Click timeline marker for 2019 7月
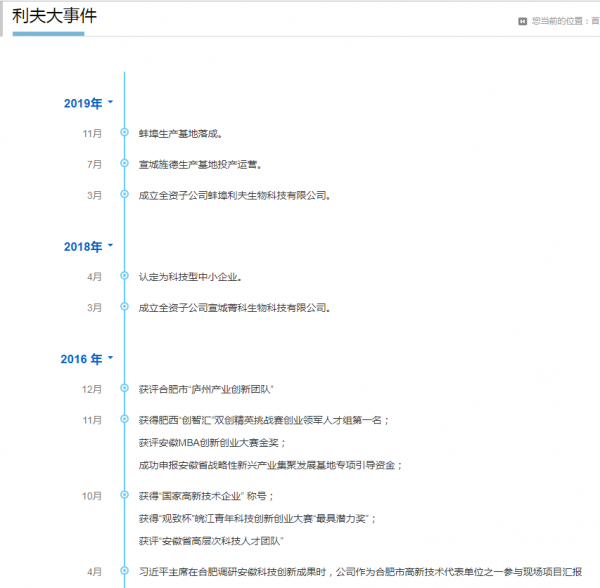This screenshot has height=588, width=600. (124, 163)
